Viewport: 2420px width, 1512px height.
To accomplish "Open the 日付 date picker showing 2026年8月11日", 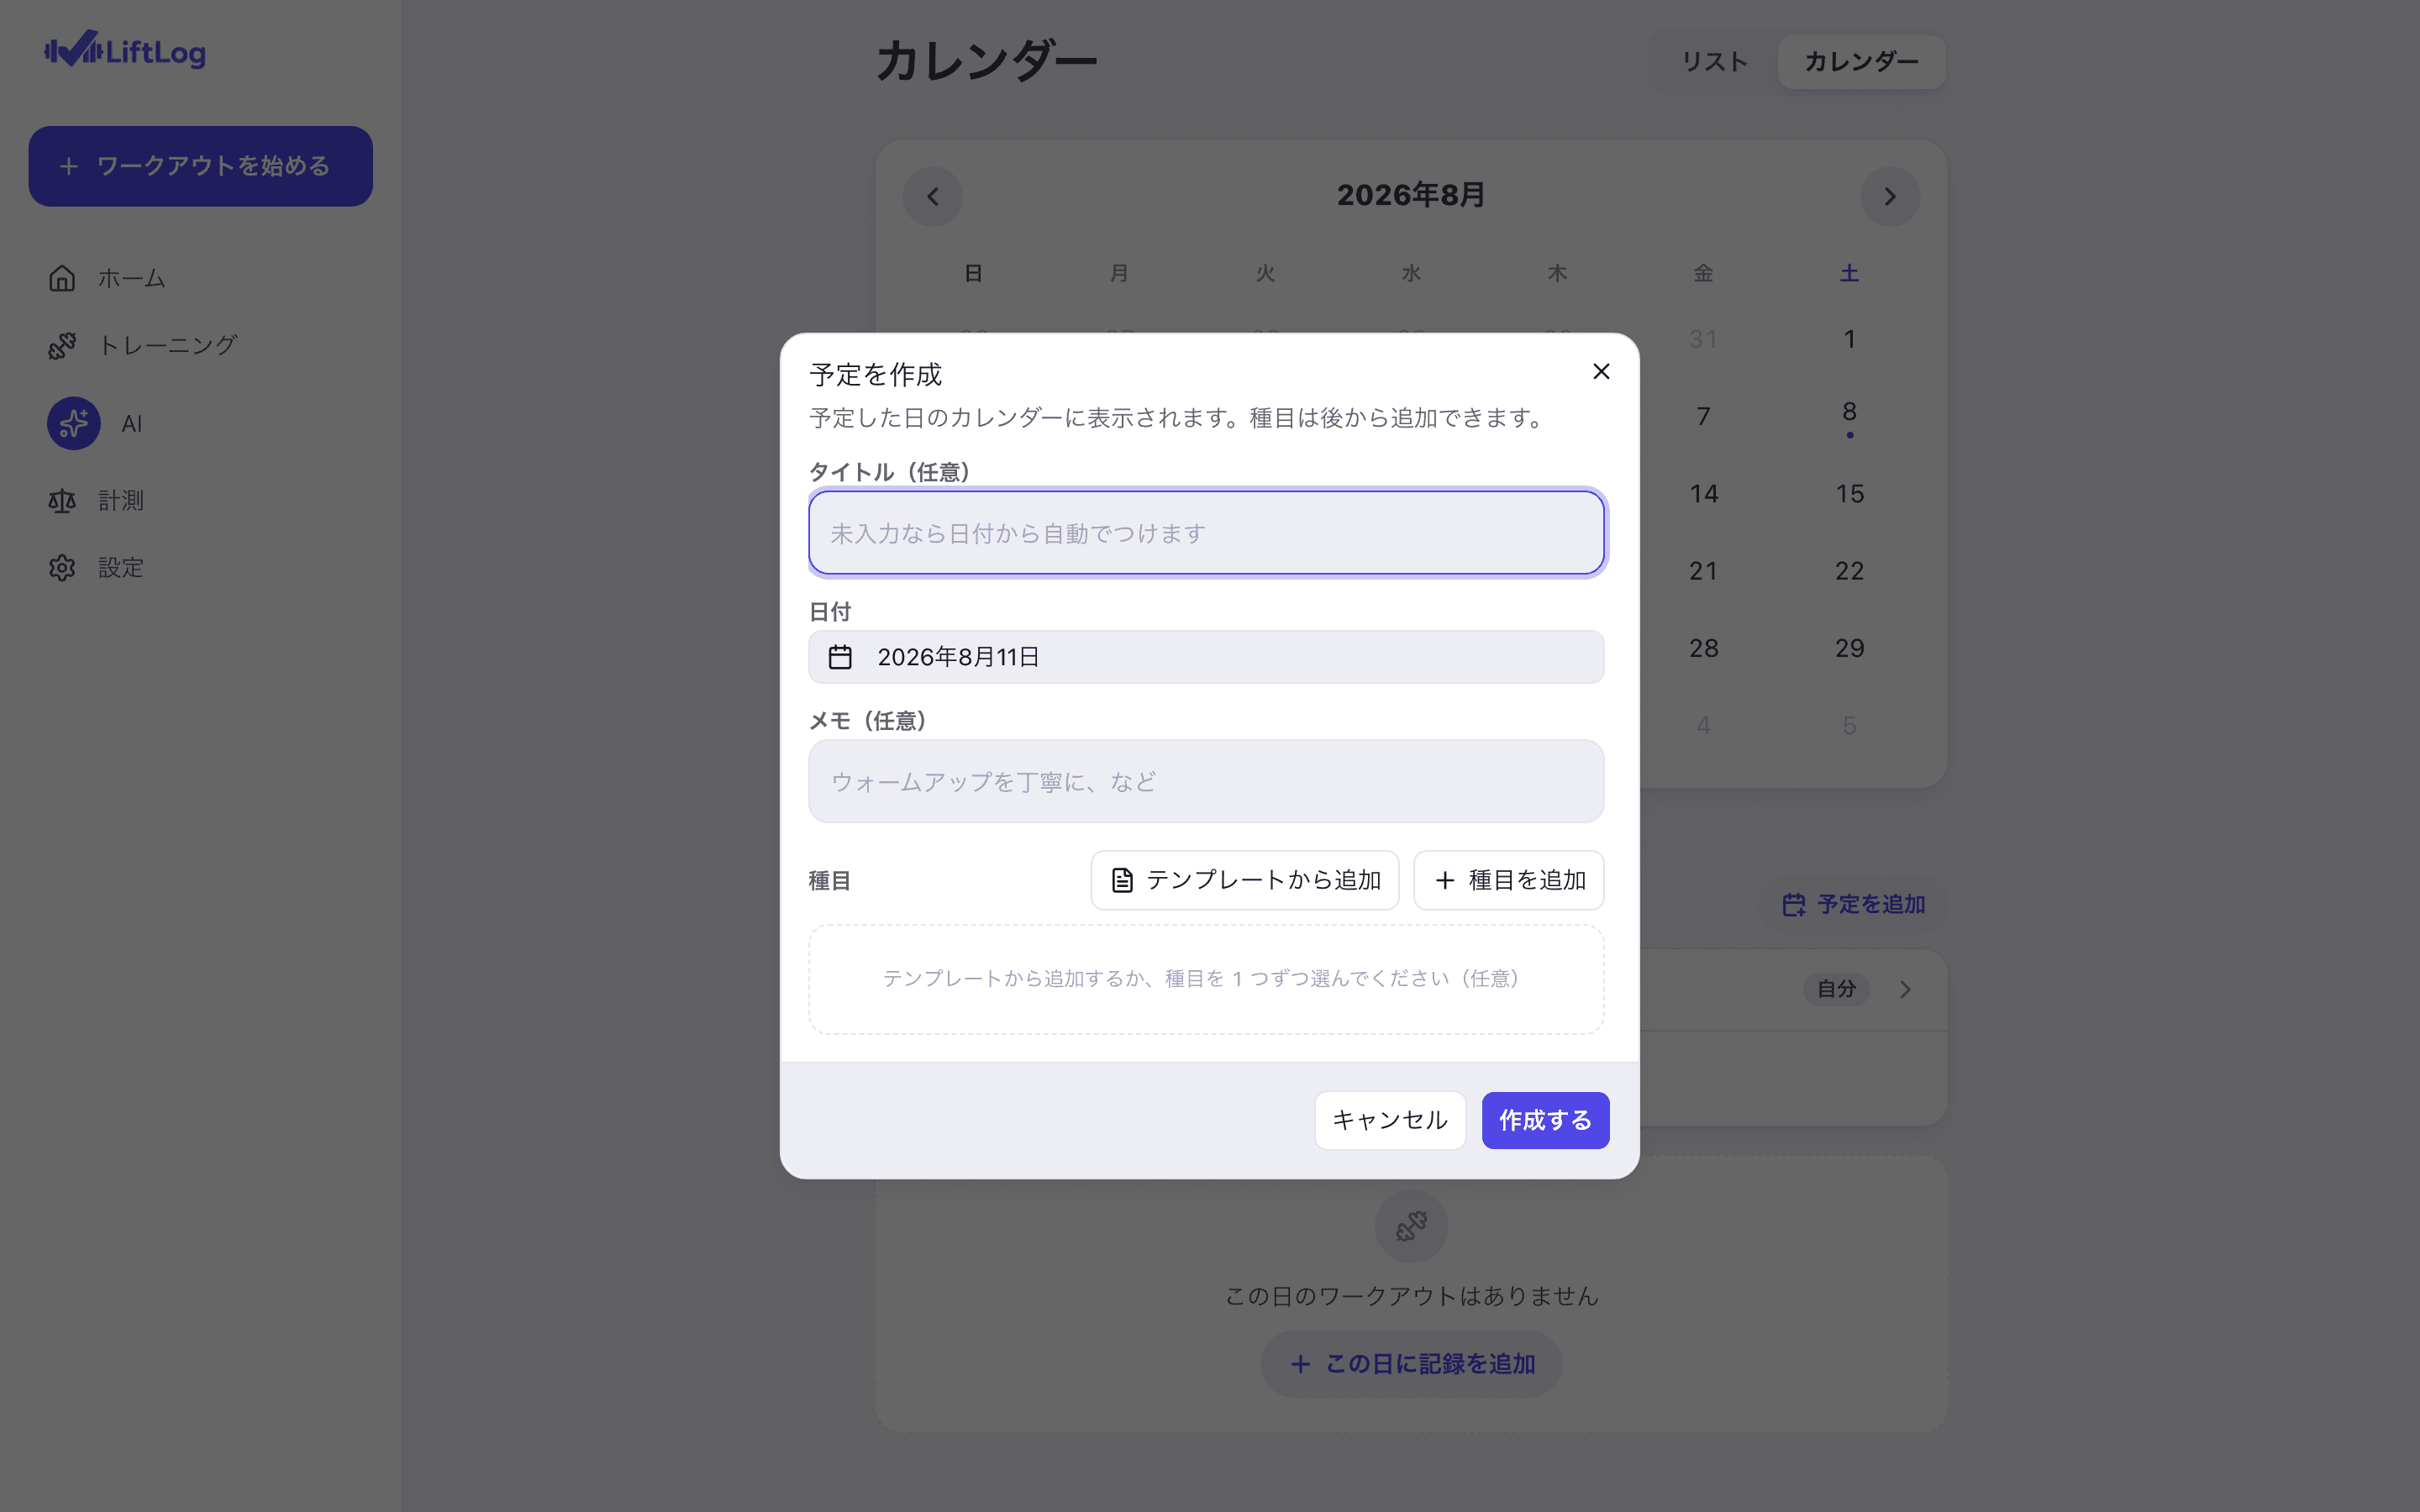I will (1206, 657).
